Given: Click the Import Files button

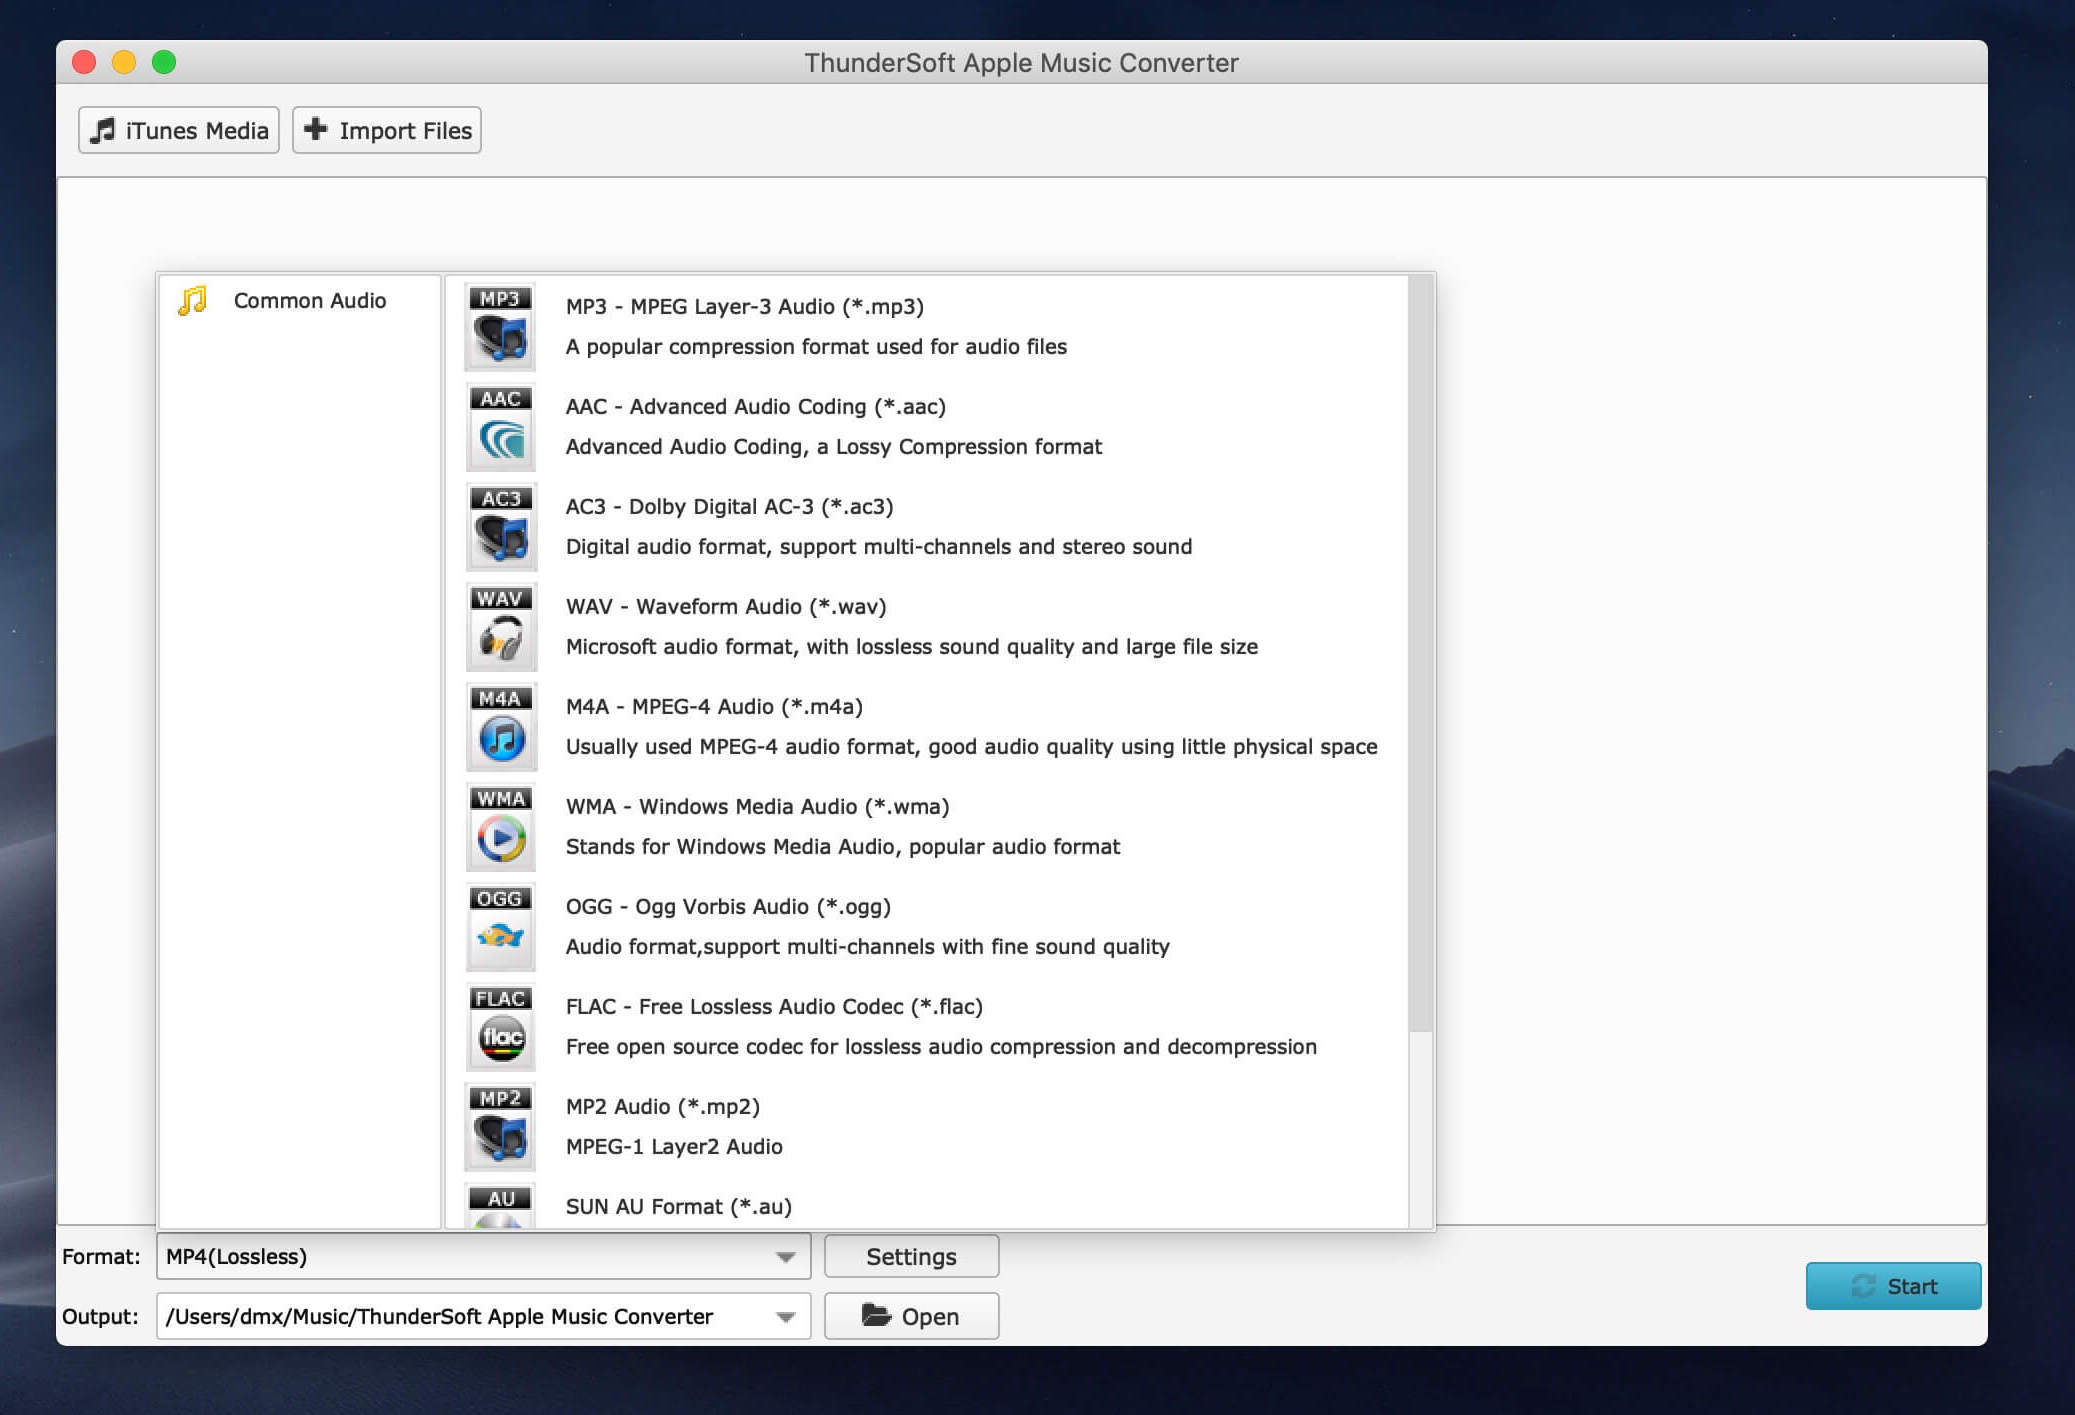Looking at the screenshot, I should point(387,130).
